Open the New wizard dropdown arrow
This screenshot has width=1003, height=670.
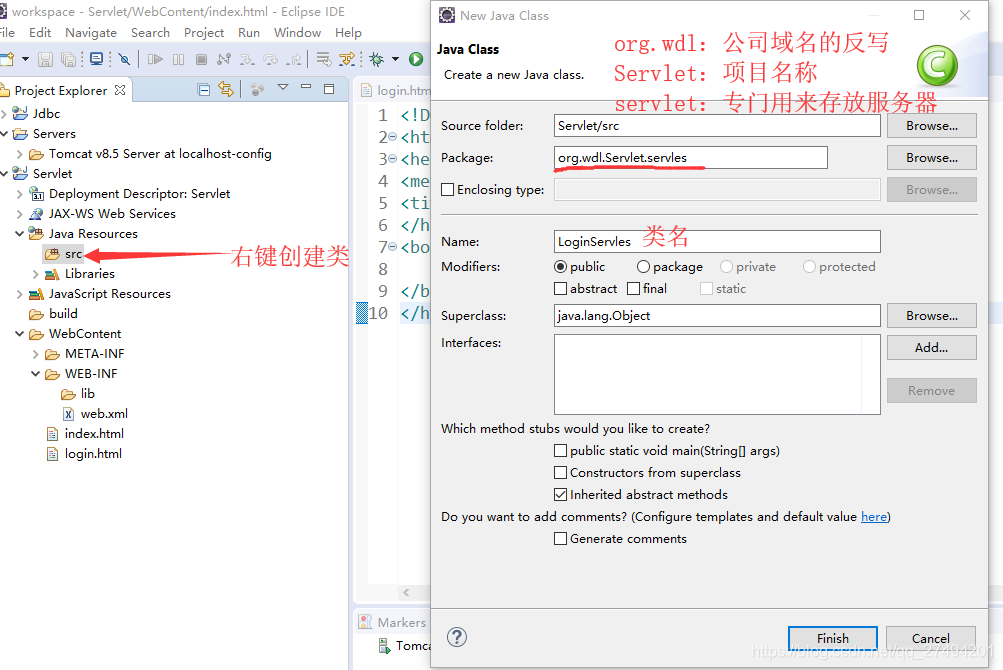(26, 60)
